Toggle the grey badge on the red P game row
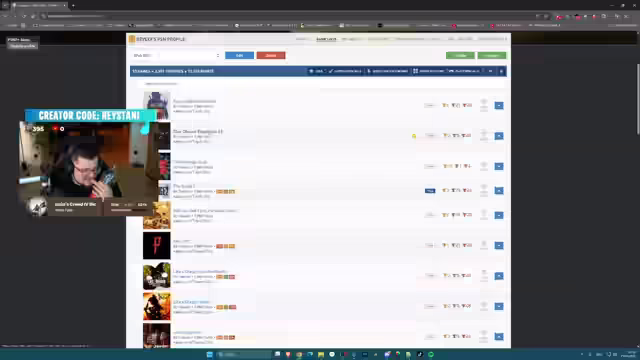This screenshot has height=360, width=640. point(430,245)
